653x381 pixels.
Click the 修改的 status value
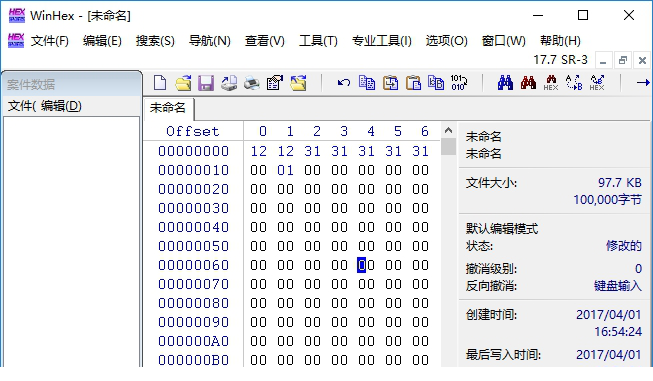[624, 246]
